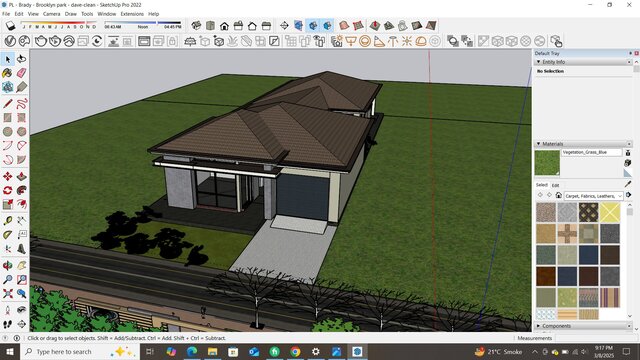This screenshot has height=360, width=640.
Task: Select the Circle tool
Action: tap(8, 131)
